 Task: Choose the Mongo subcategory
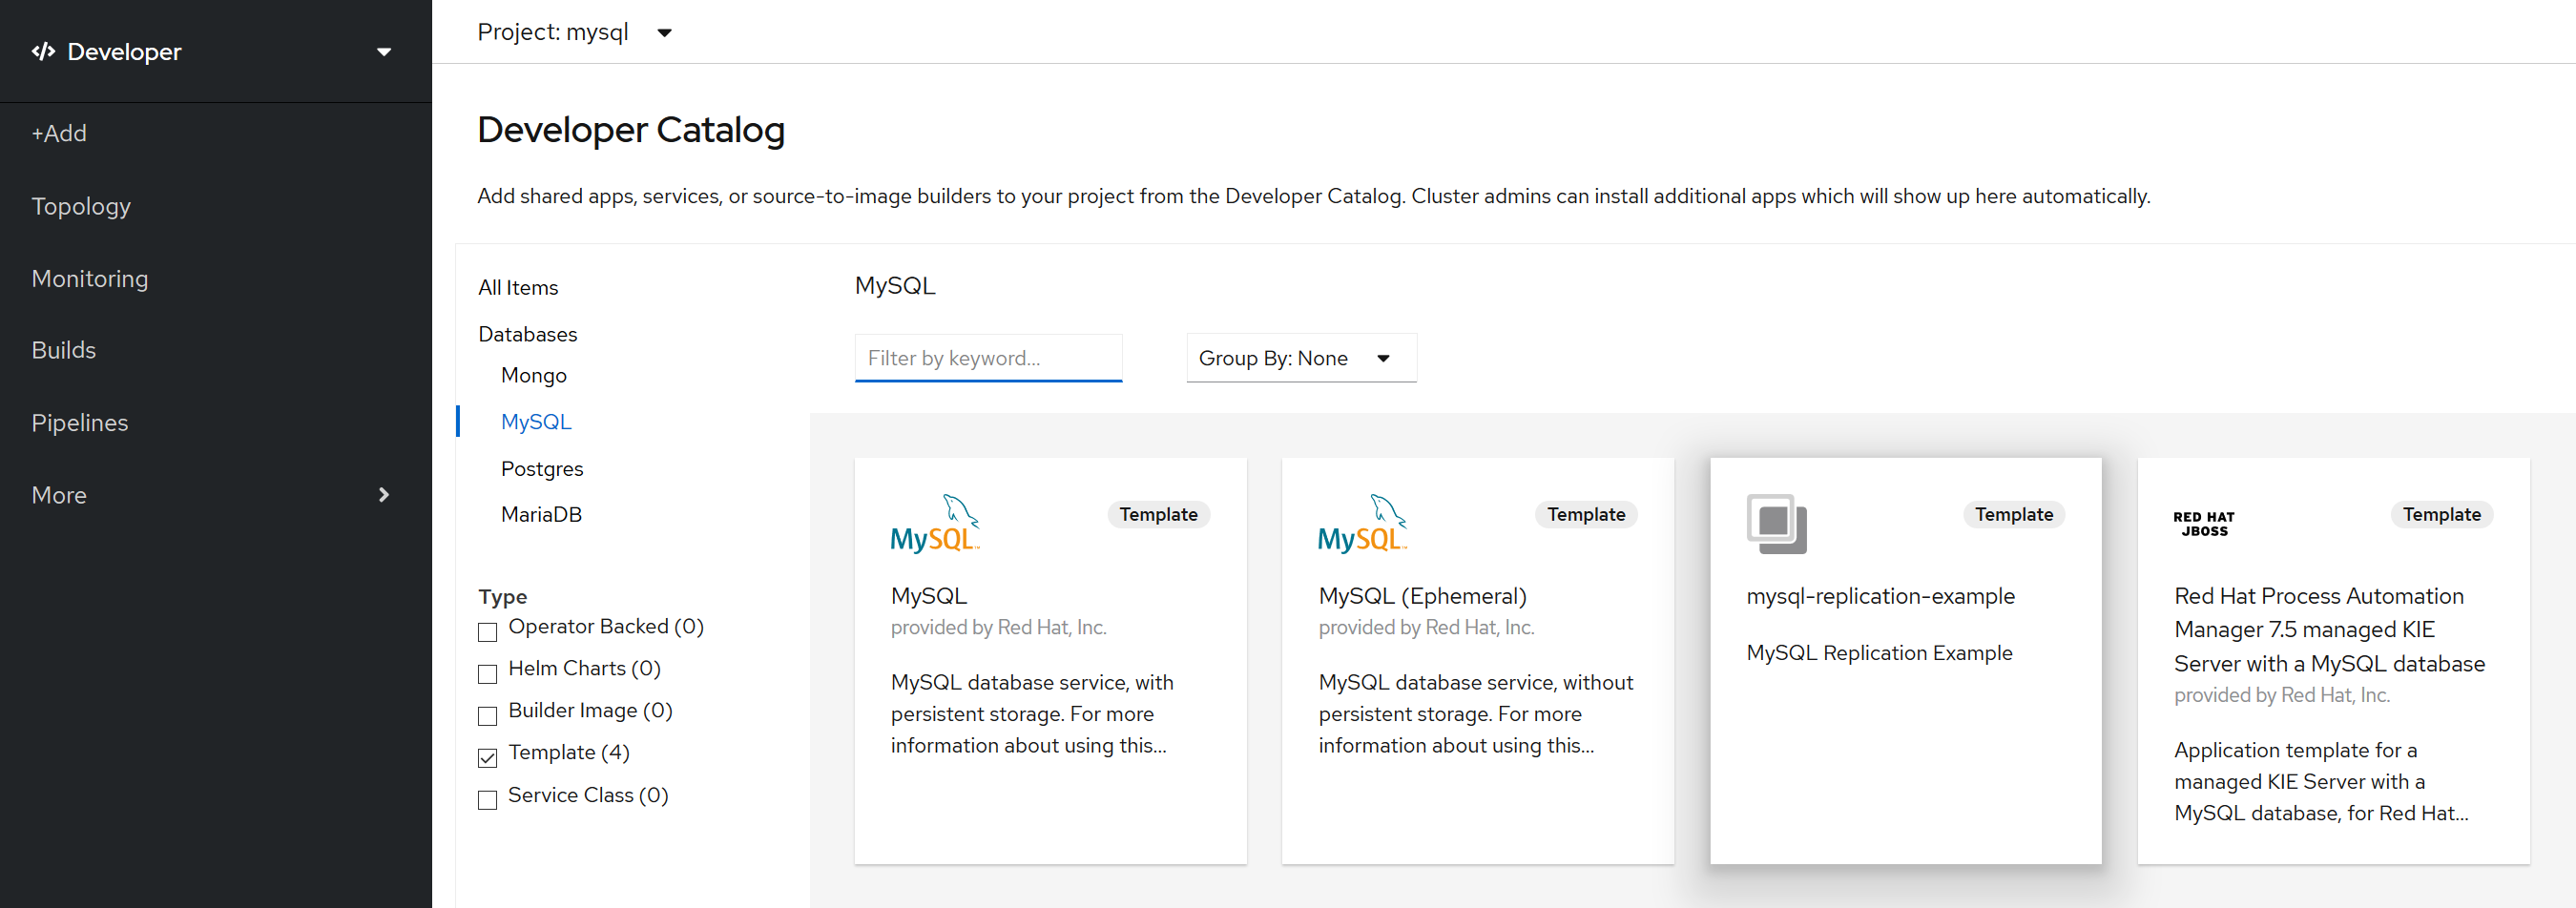(x=534, y=375)
